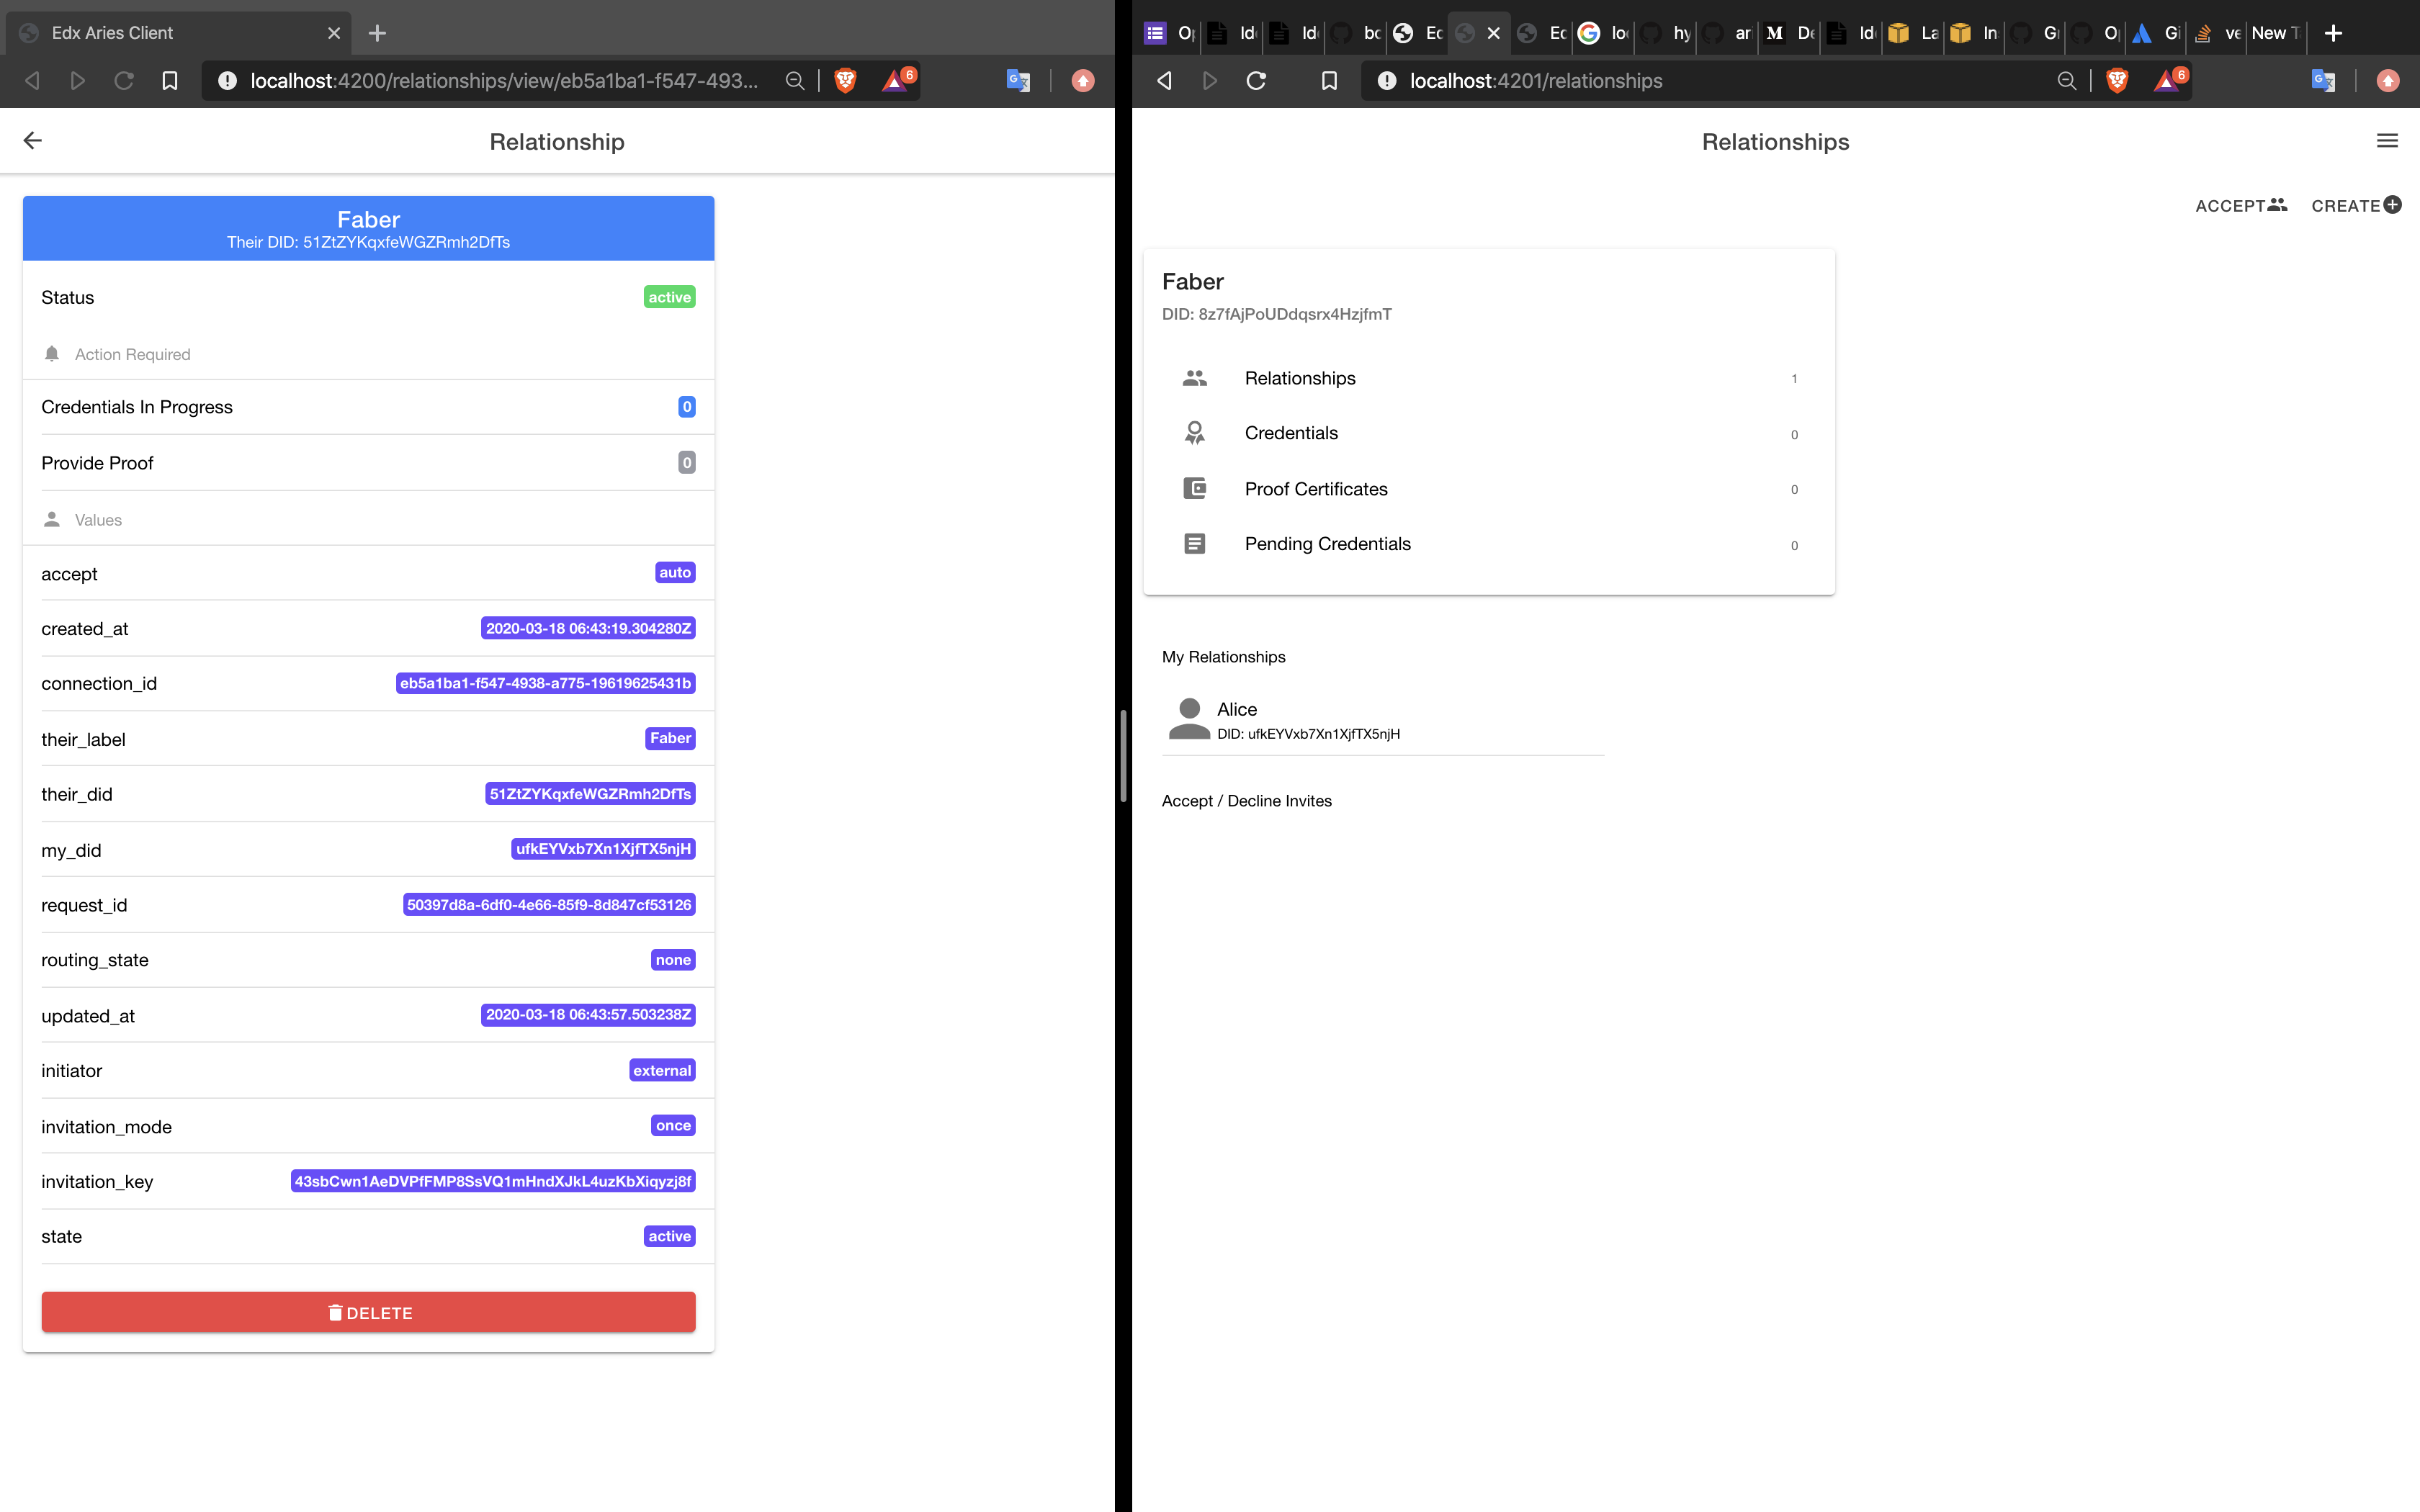Click the Brave shields icon in left browser
The height and width of the screenshot is (1512, 2420).
tap(845, 81)
